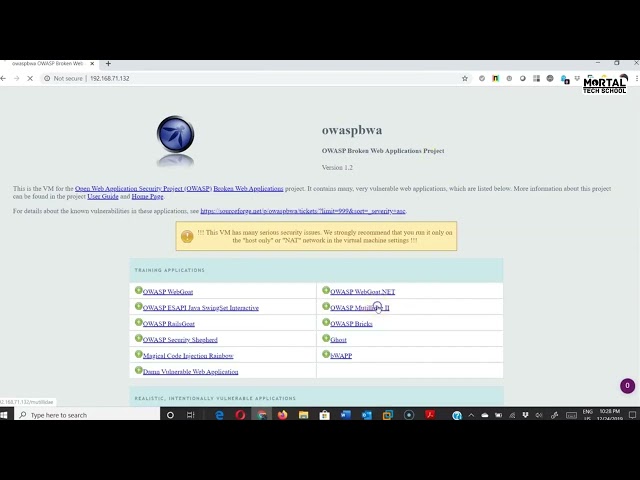Open the OWASP Bricks link
This screenshot has width=640, height=480.
pos(351,324)
